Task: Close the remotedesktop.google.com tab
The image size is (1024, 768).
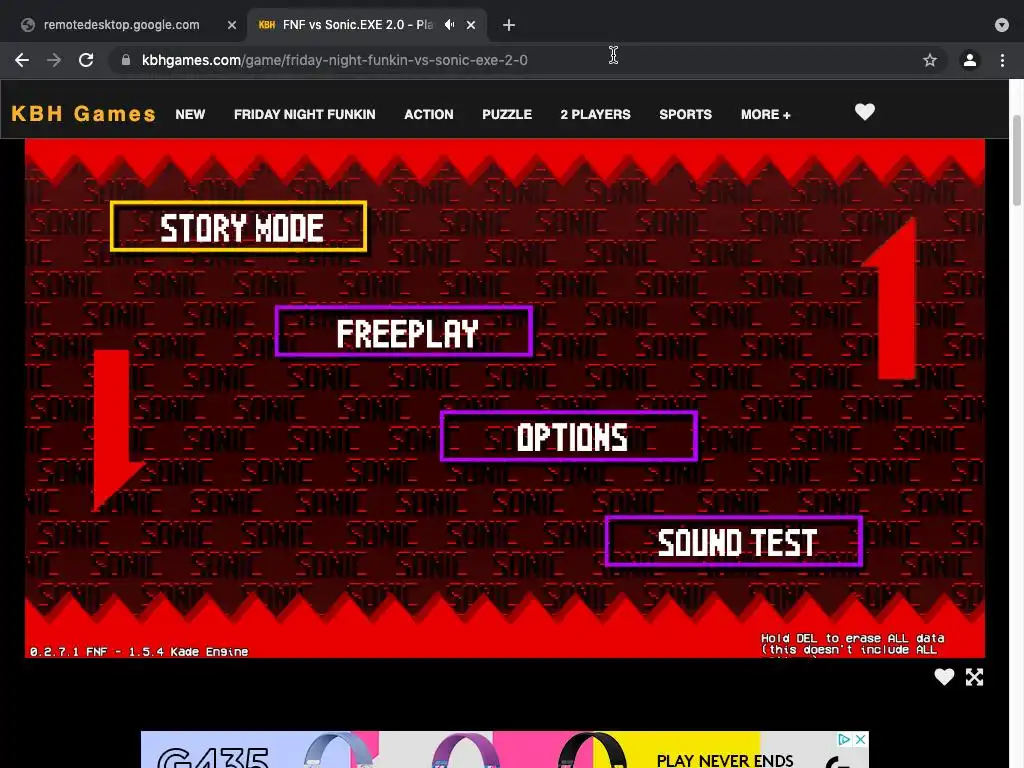Action: pos(232,25)
